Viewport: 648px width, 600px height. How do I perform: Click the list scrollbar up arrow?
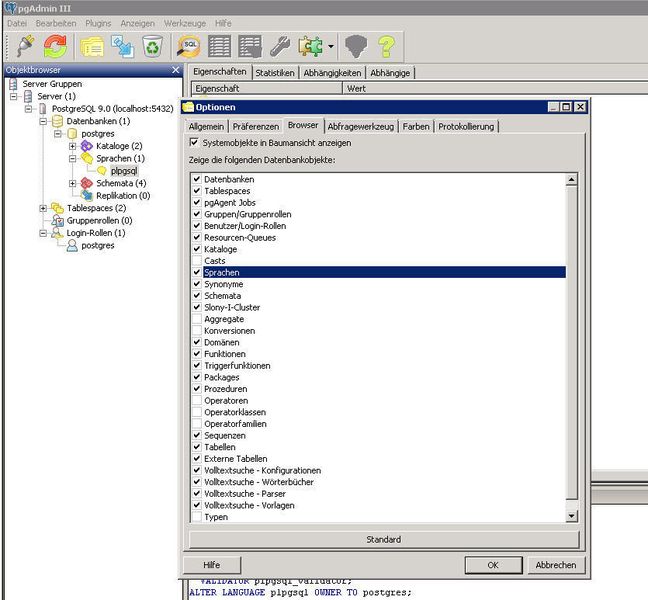click(571, 179)
